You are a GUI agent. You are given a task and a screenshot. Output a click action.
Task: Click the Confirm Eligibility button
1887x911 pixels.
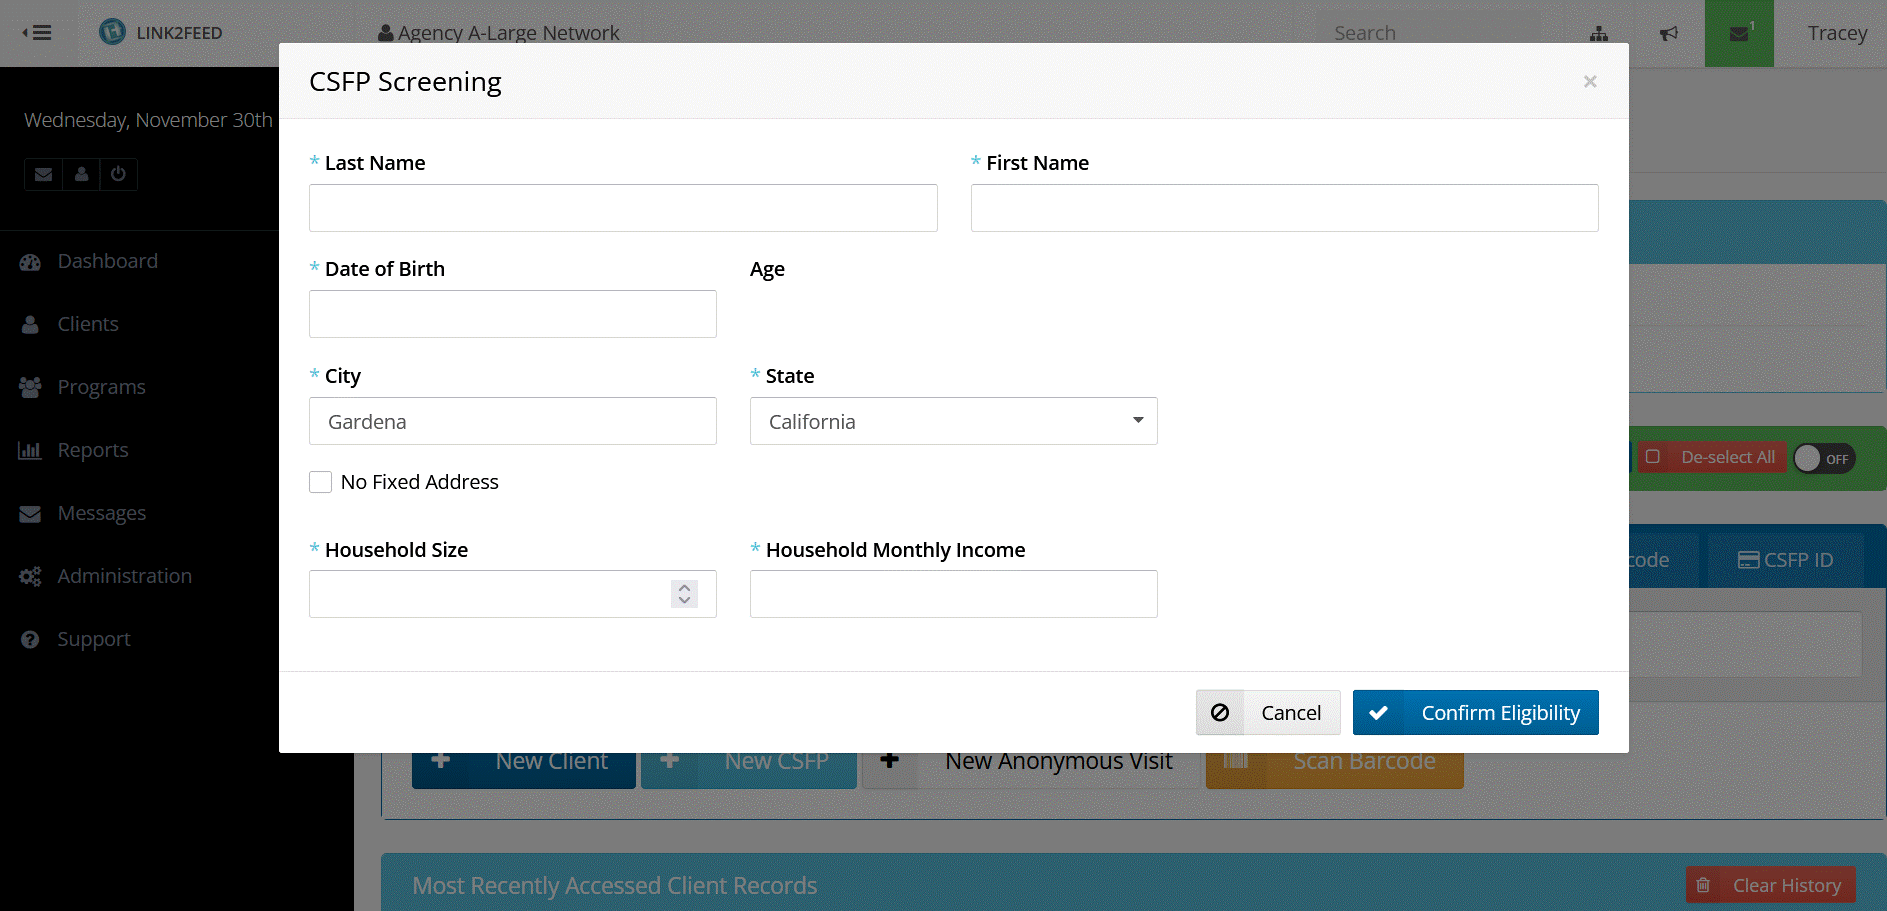pos(1475,712)
